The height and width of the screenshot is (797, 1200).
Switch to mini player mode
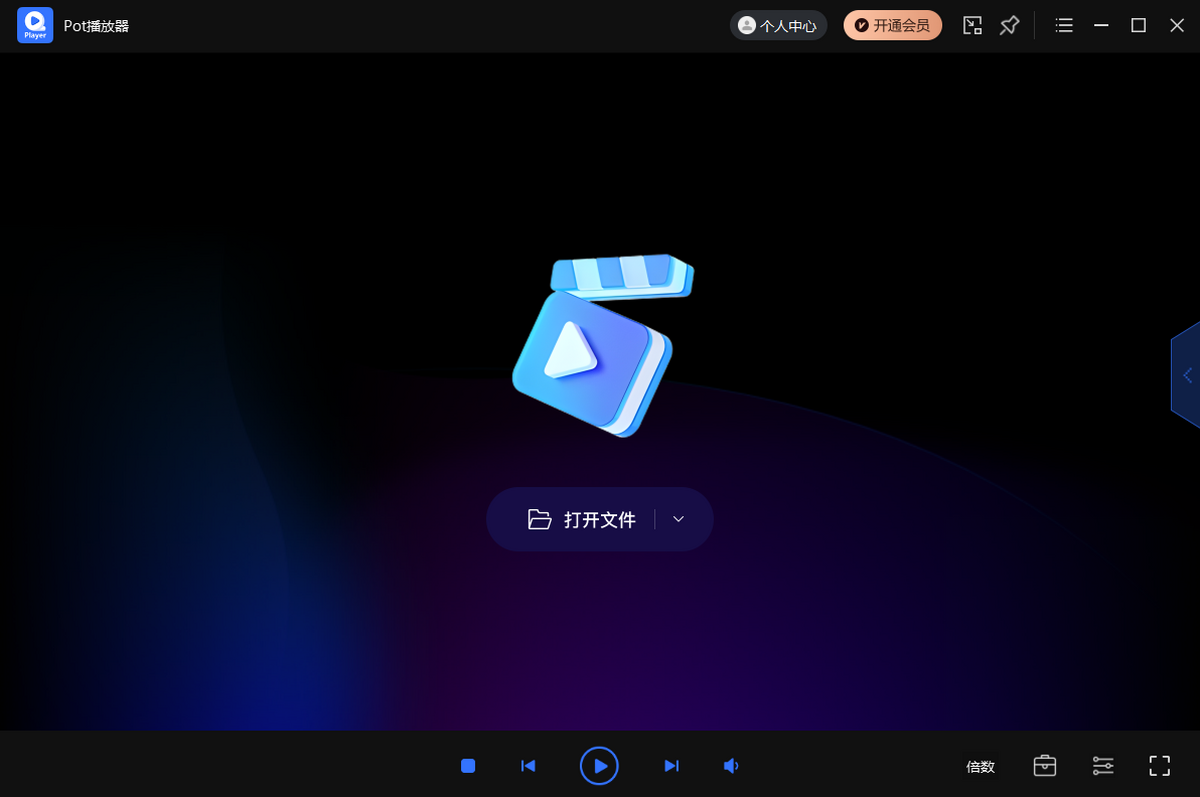(x=972, y=26)
